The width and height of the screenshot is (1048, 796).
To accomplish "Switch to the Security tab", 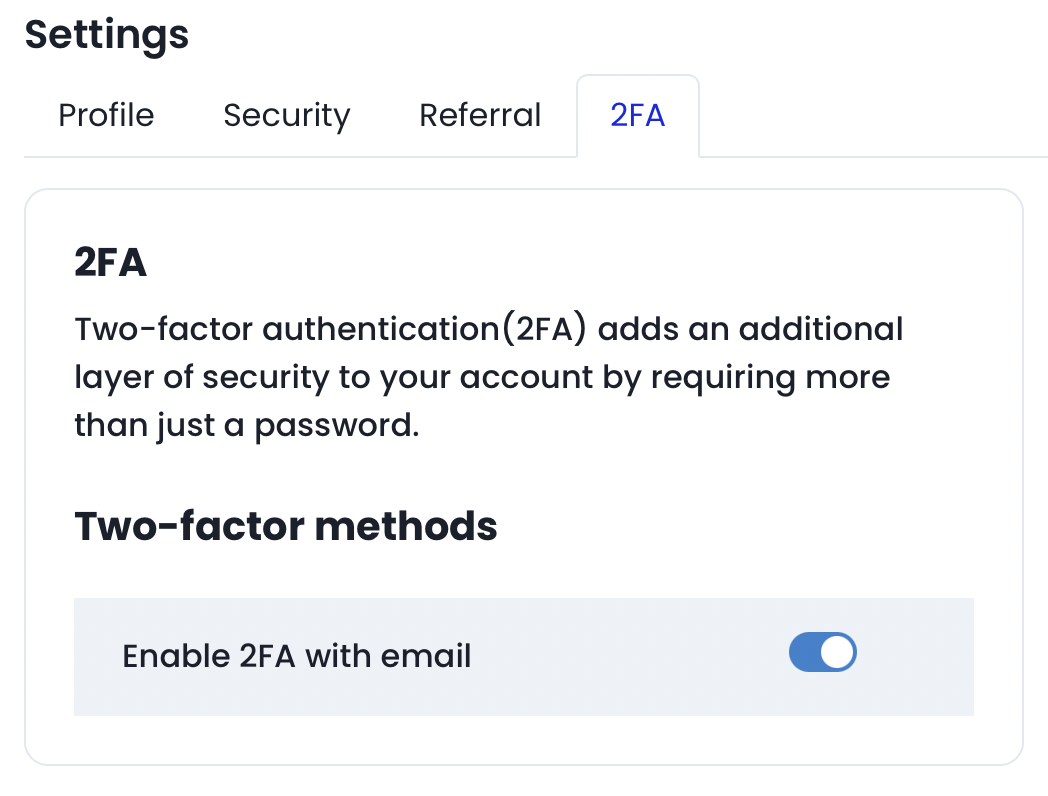I will (286, 115).
